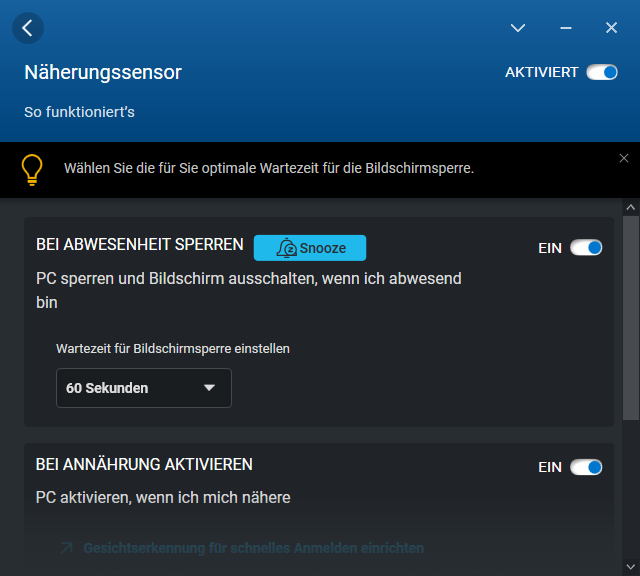
Task: Click the BEI ABWESENHEIT SPERREN title
Action: (140, 245)
